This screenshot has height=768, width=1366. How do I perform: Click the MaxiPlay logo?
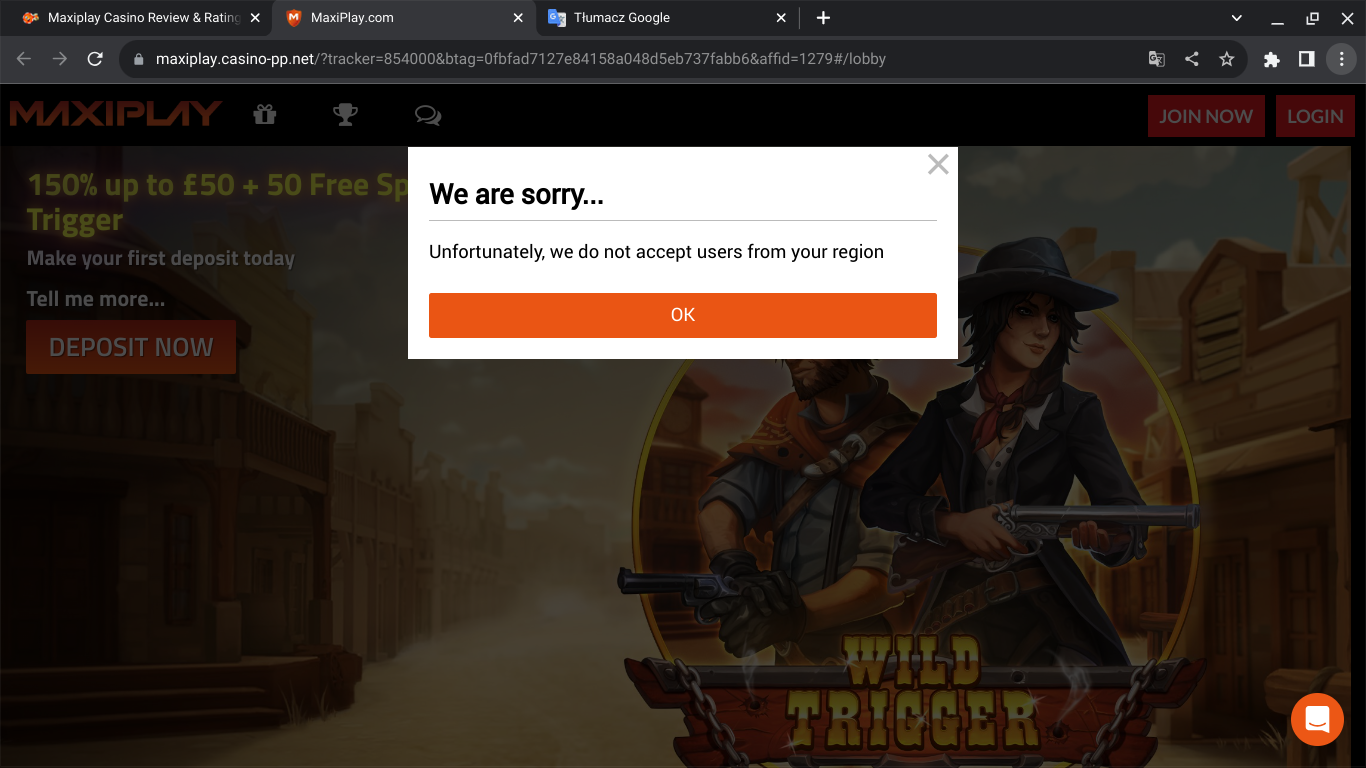click(115, 113)
